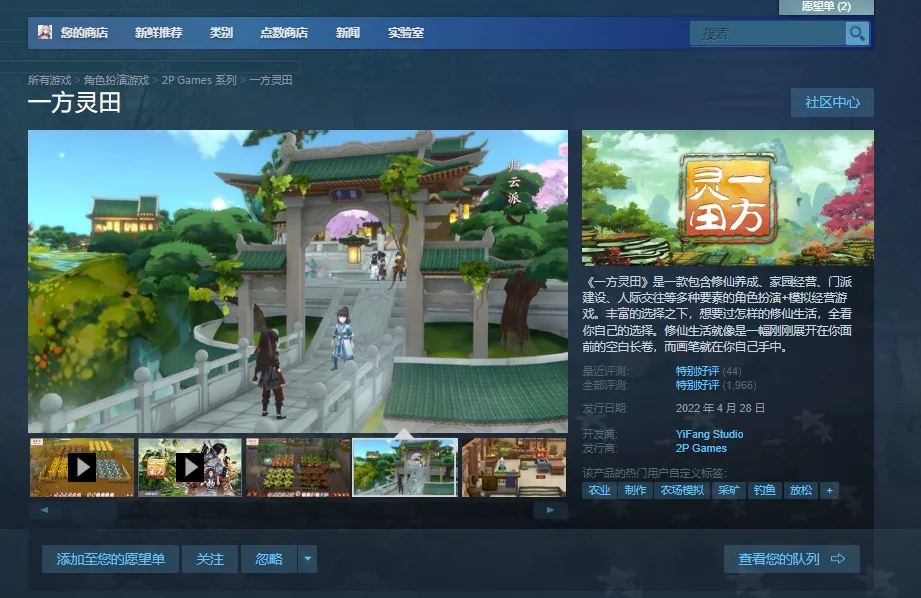Open 您的商店 menu

click(84, 33)
